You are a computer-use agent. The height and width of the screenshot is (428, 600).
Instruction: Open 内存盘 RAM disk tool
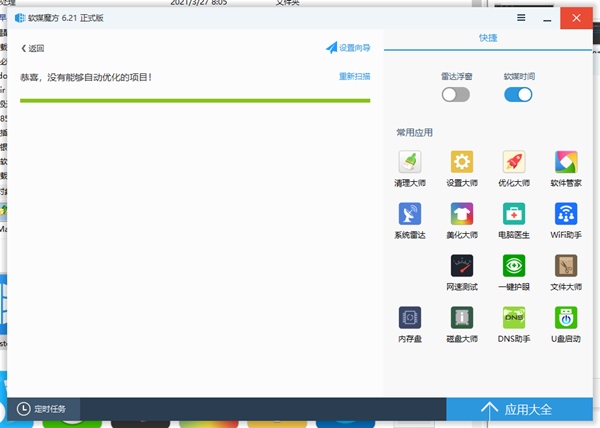(x=409, y=318)
